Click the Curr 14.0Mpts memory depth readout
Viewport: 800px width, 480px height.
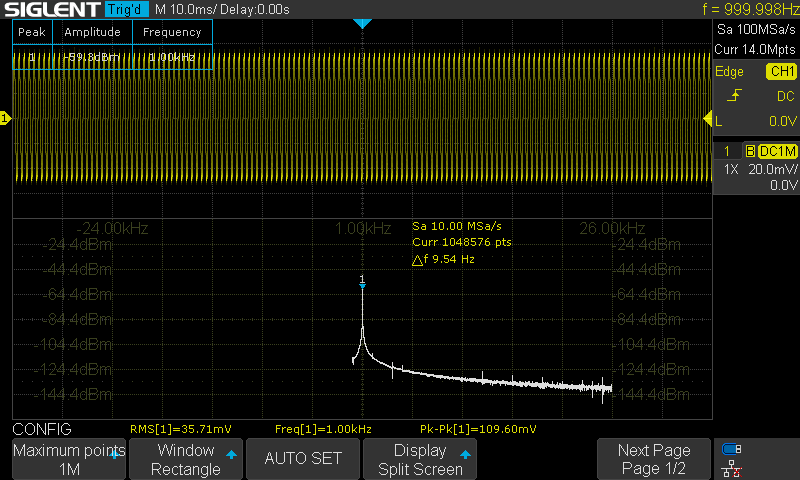click(755, 49)
